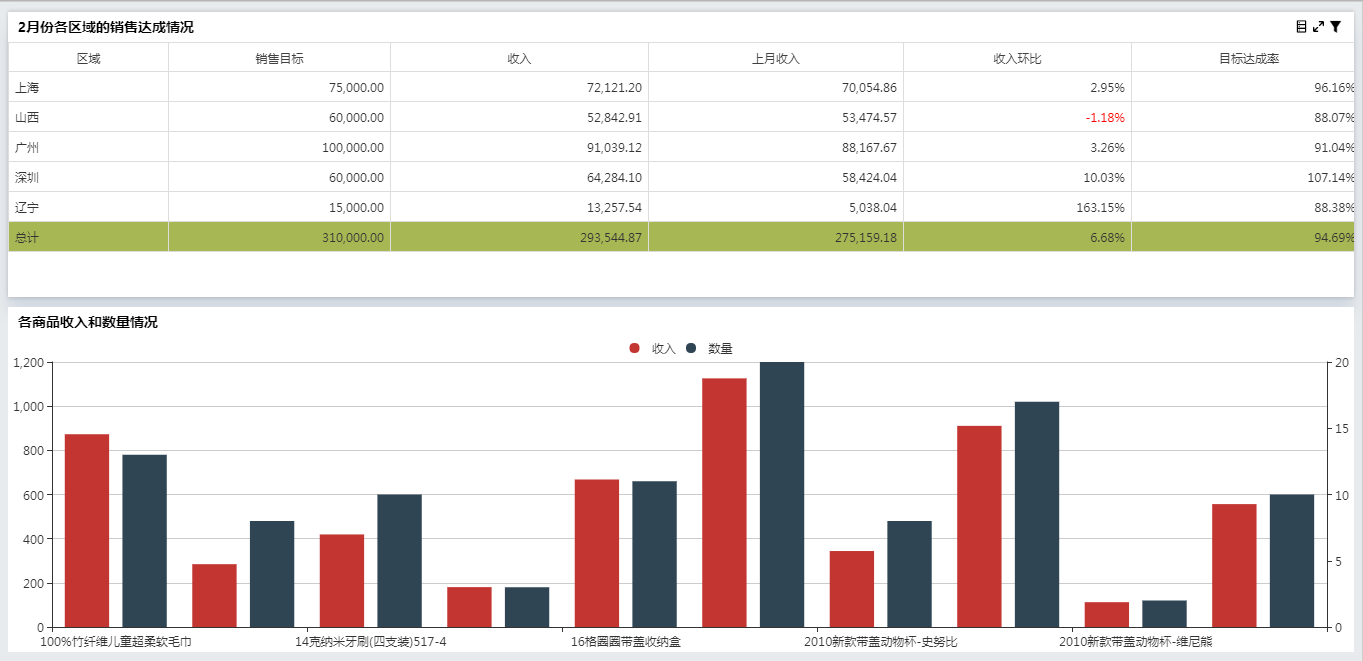Click the 区域 column header
The width and height of the screenshot is (1363, 661).
pos(88,58)
